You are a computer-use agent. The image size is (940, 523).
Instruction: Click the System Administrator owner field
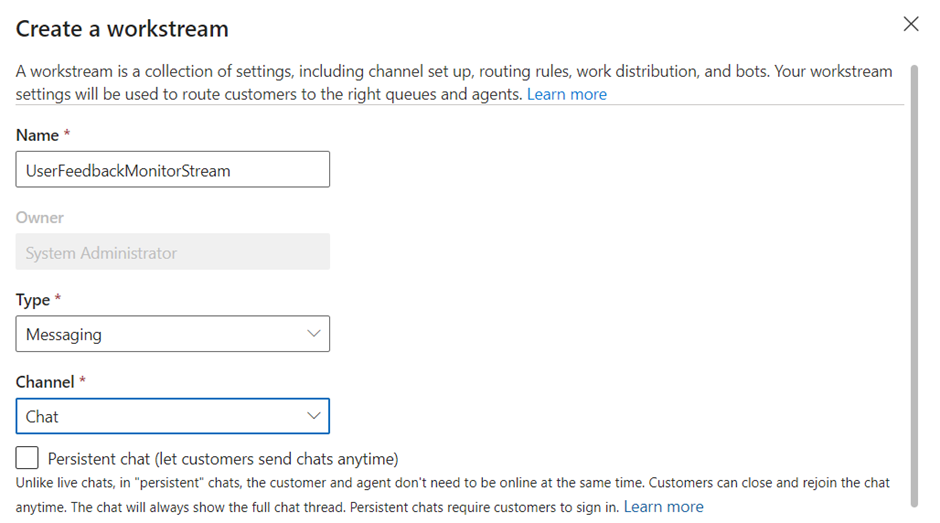tap(172, 253)
